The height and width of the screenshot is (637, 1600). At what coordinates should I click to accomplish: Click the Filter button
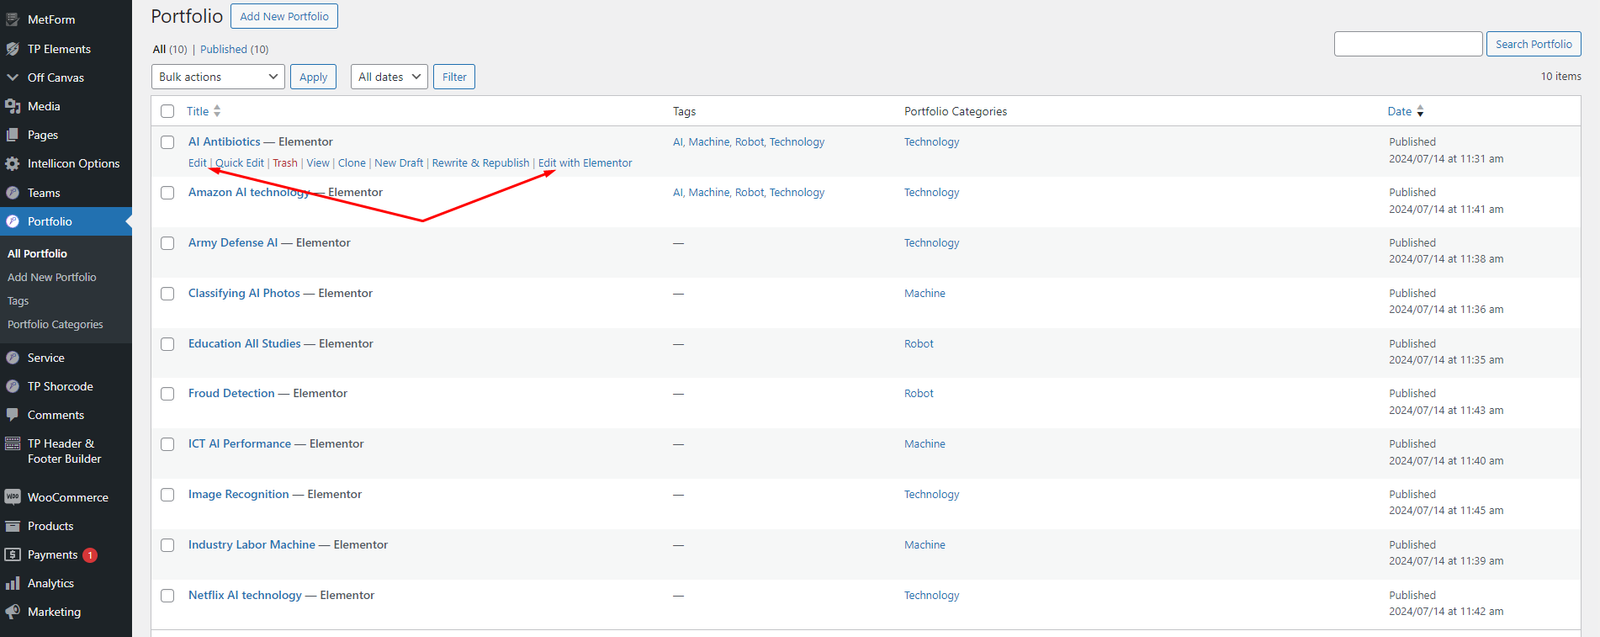point(454,77)
